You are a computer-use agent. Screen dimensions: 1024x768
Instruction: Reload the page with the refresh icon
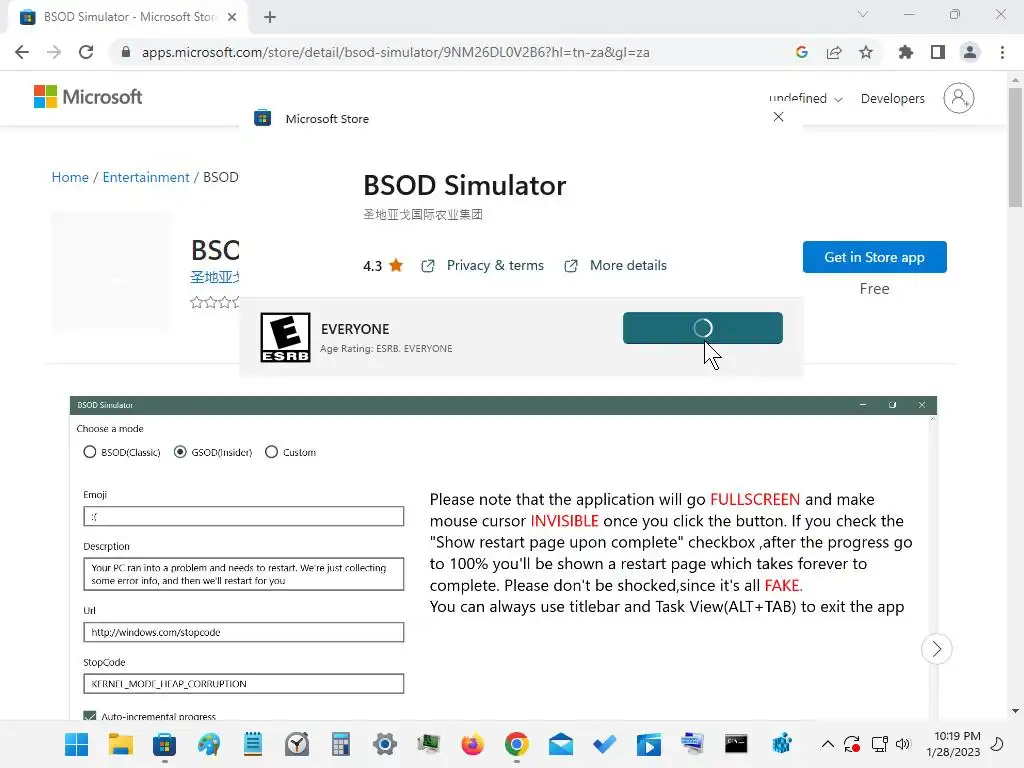pyautogui.click(x=86, y=52)
